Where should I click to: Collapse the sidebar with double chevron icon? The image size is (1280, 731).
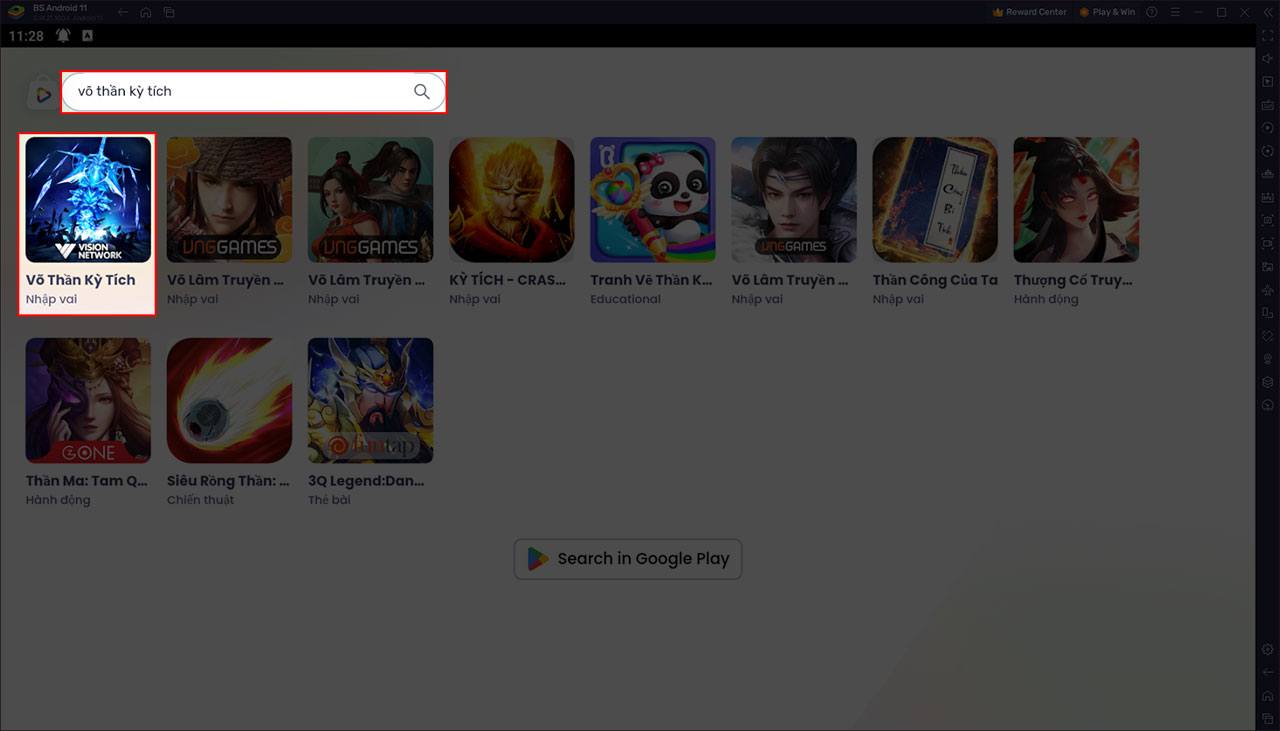[x=1267, y=12]
